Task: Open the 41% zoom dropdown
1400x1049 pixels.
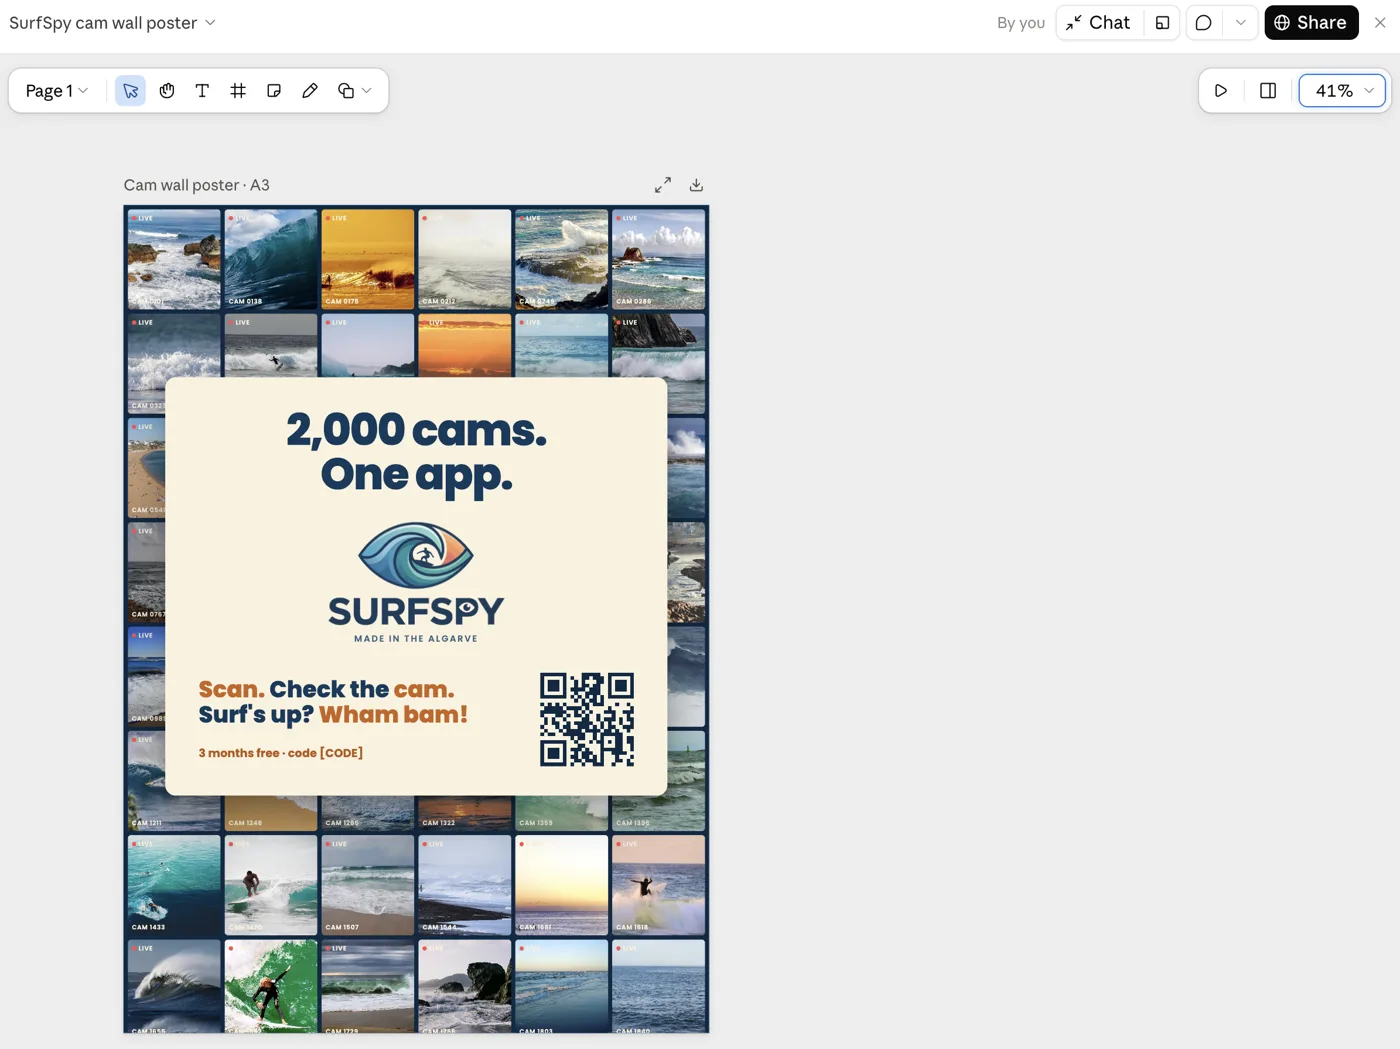Action: coord(1342,91)
